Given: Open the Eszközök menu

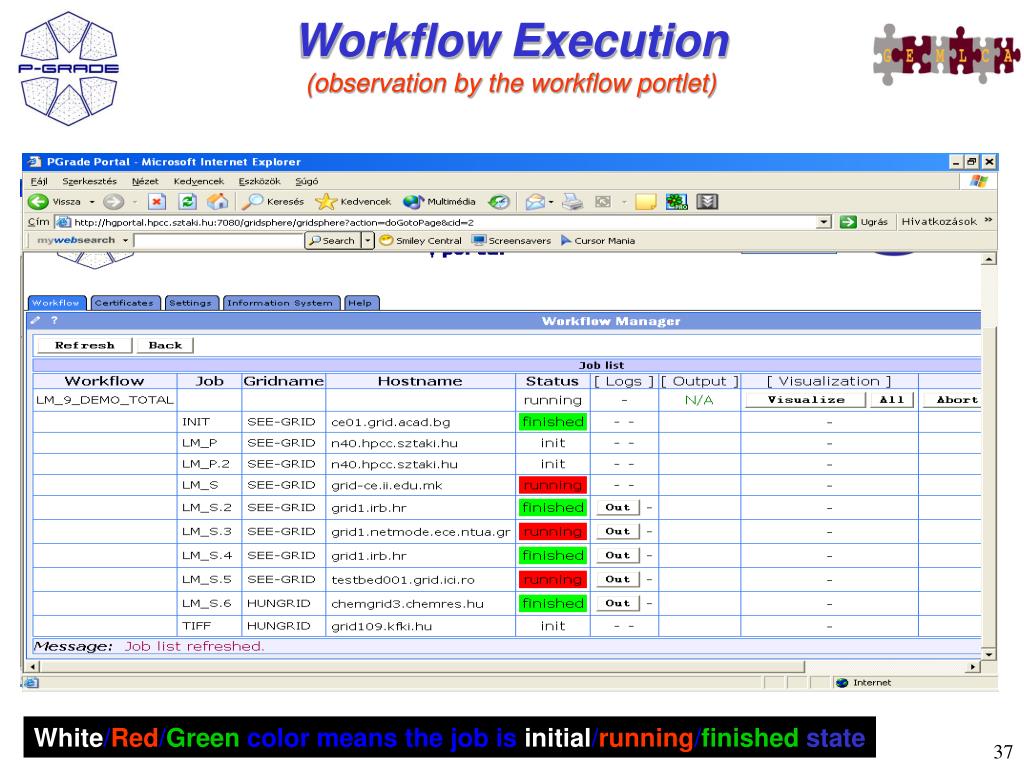Looking at the screenshot, I should pyautogui.click(x=259, y=182).
